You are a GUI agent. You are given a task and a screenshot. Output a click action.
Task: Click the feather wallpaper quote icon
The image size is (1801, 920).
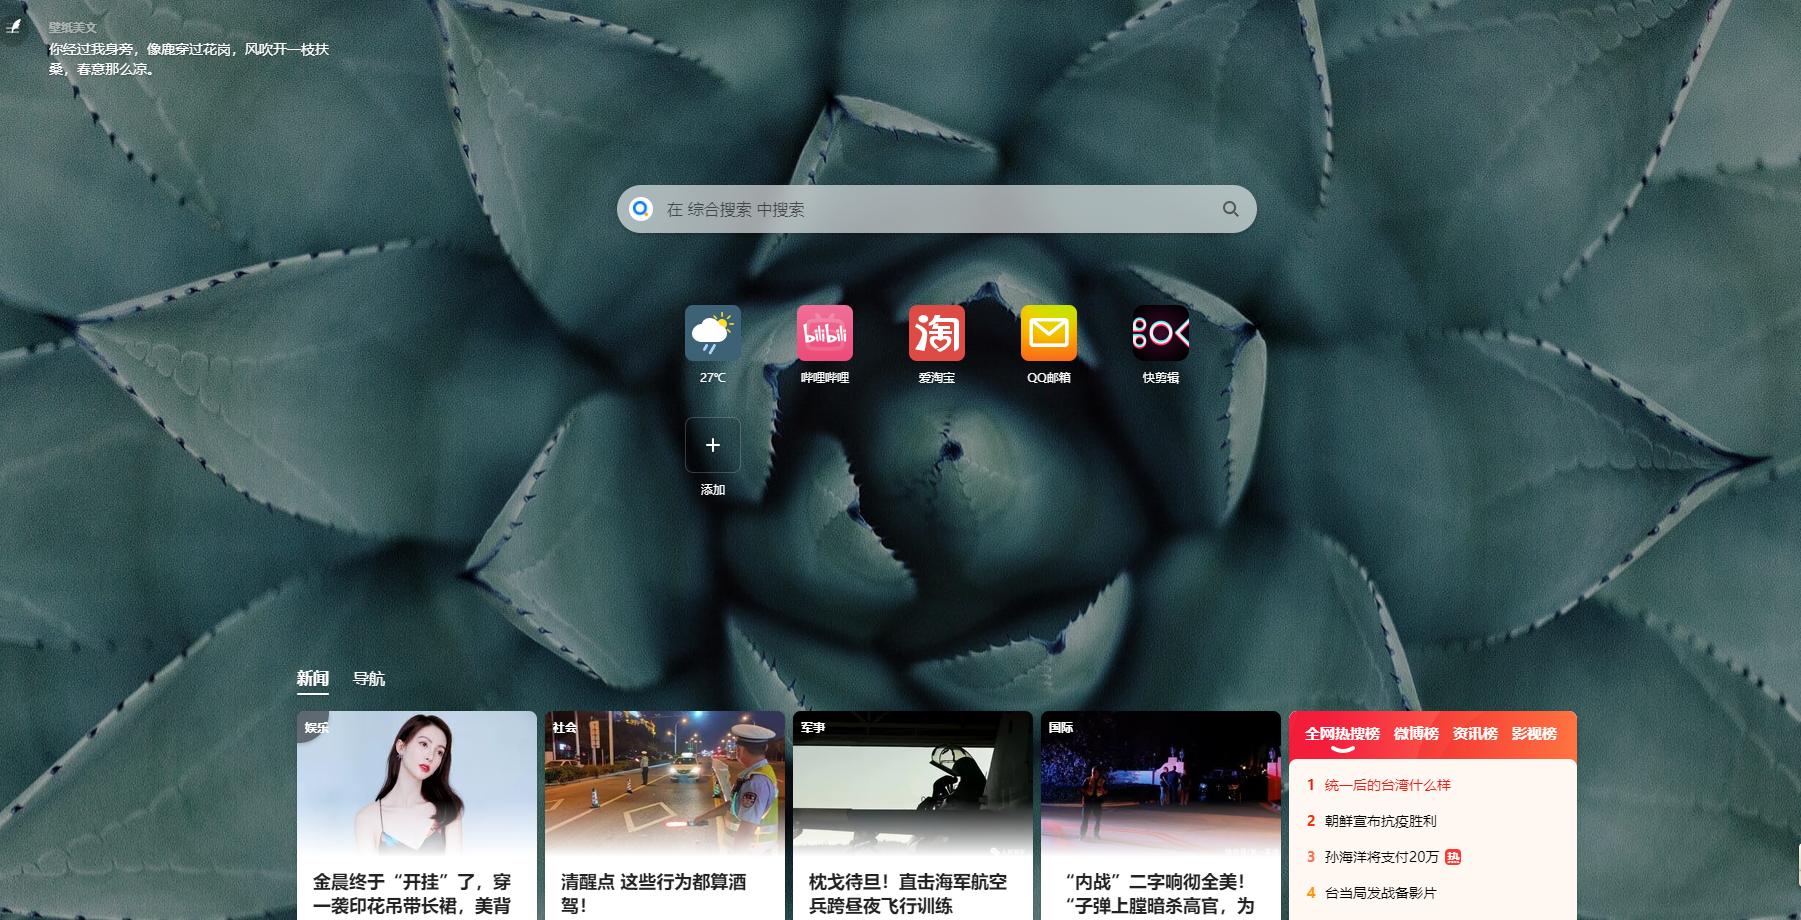coord(14,27)
